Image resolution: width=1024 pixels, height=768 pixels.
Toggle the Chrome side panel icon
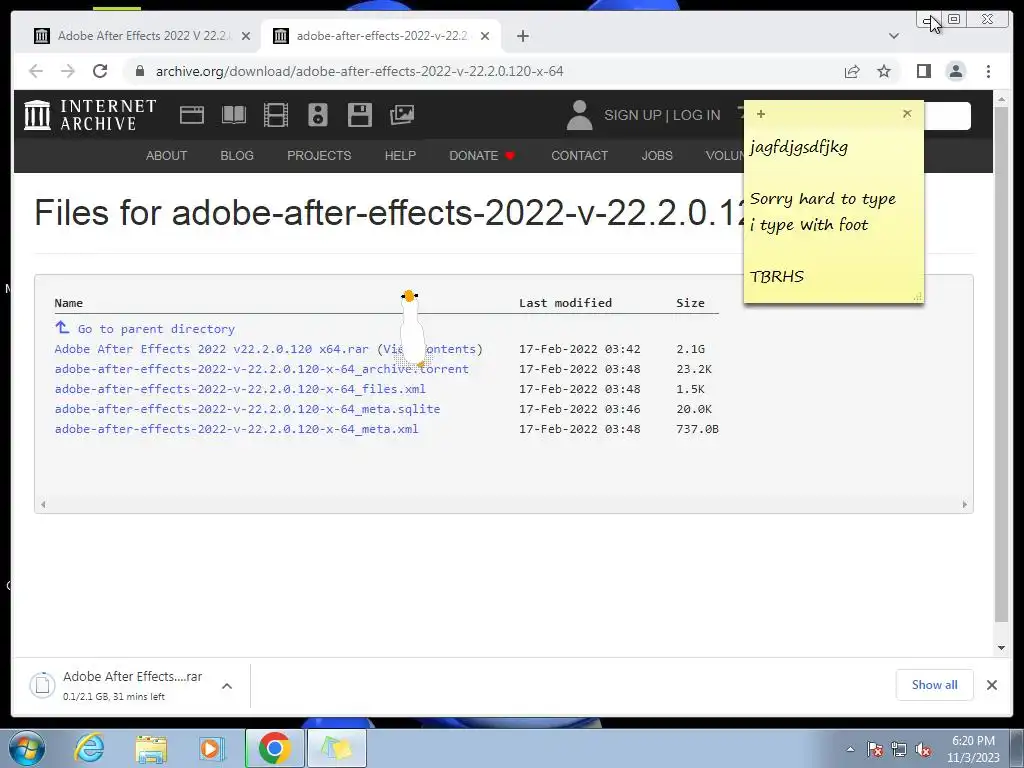[x=923, y=71]
